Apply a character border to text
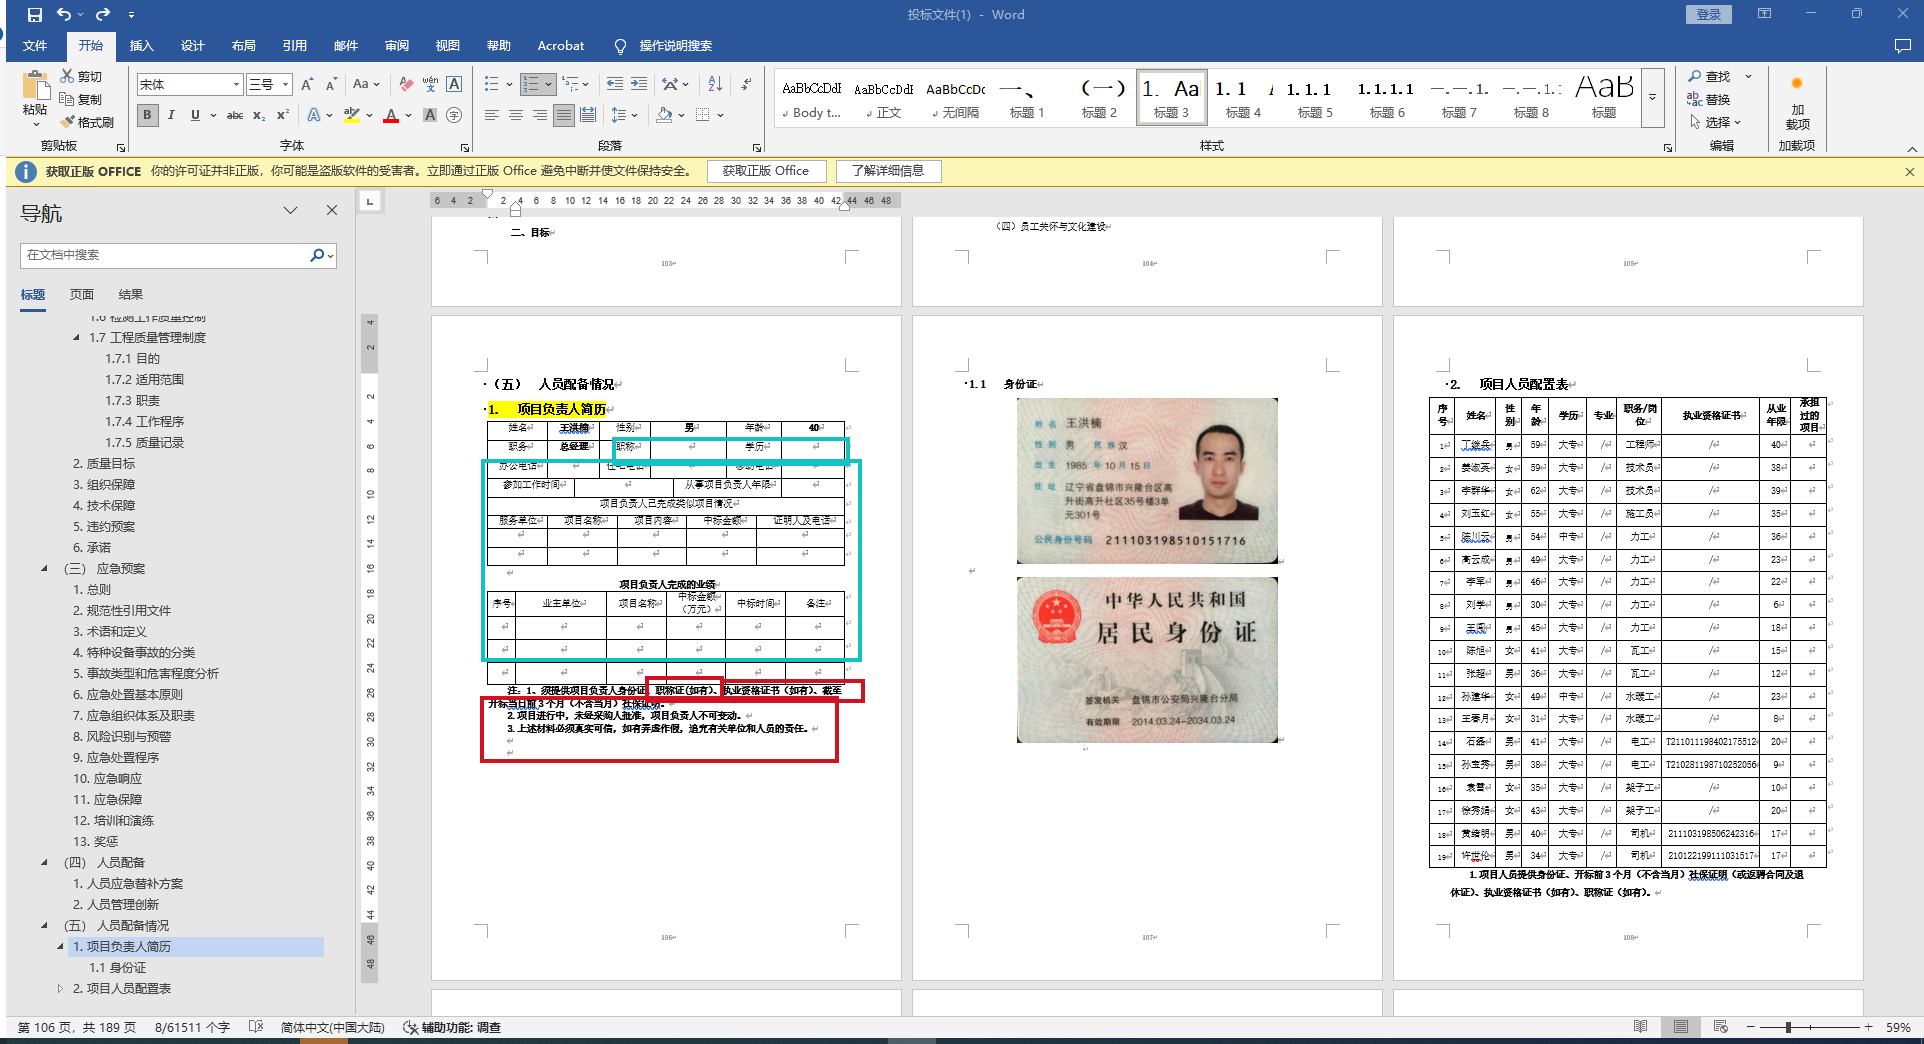Viewport: 1924px width, 1044px height. point(454,85)
